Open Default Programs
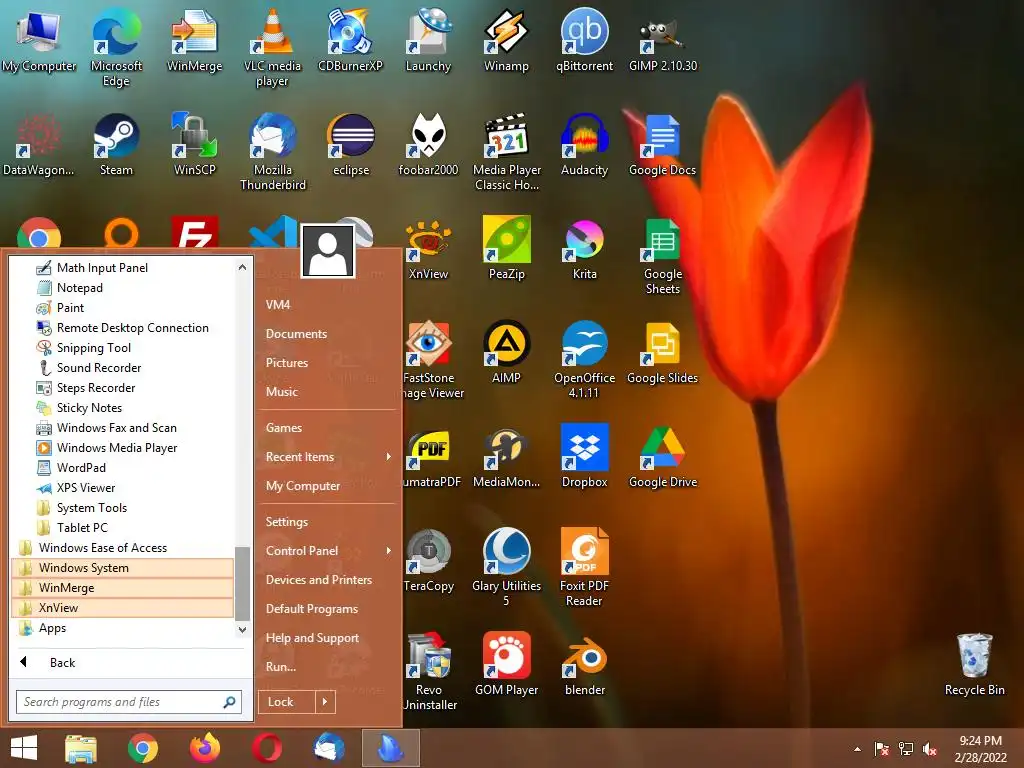The height and width of the screenshot is (768, 1024). click(312, 609)
